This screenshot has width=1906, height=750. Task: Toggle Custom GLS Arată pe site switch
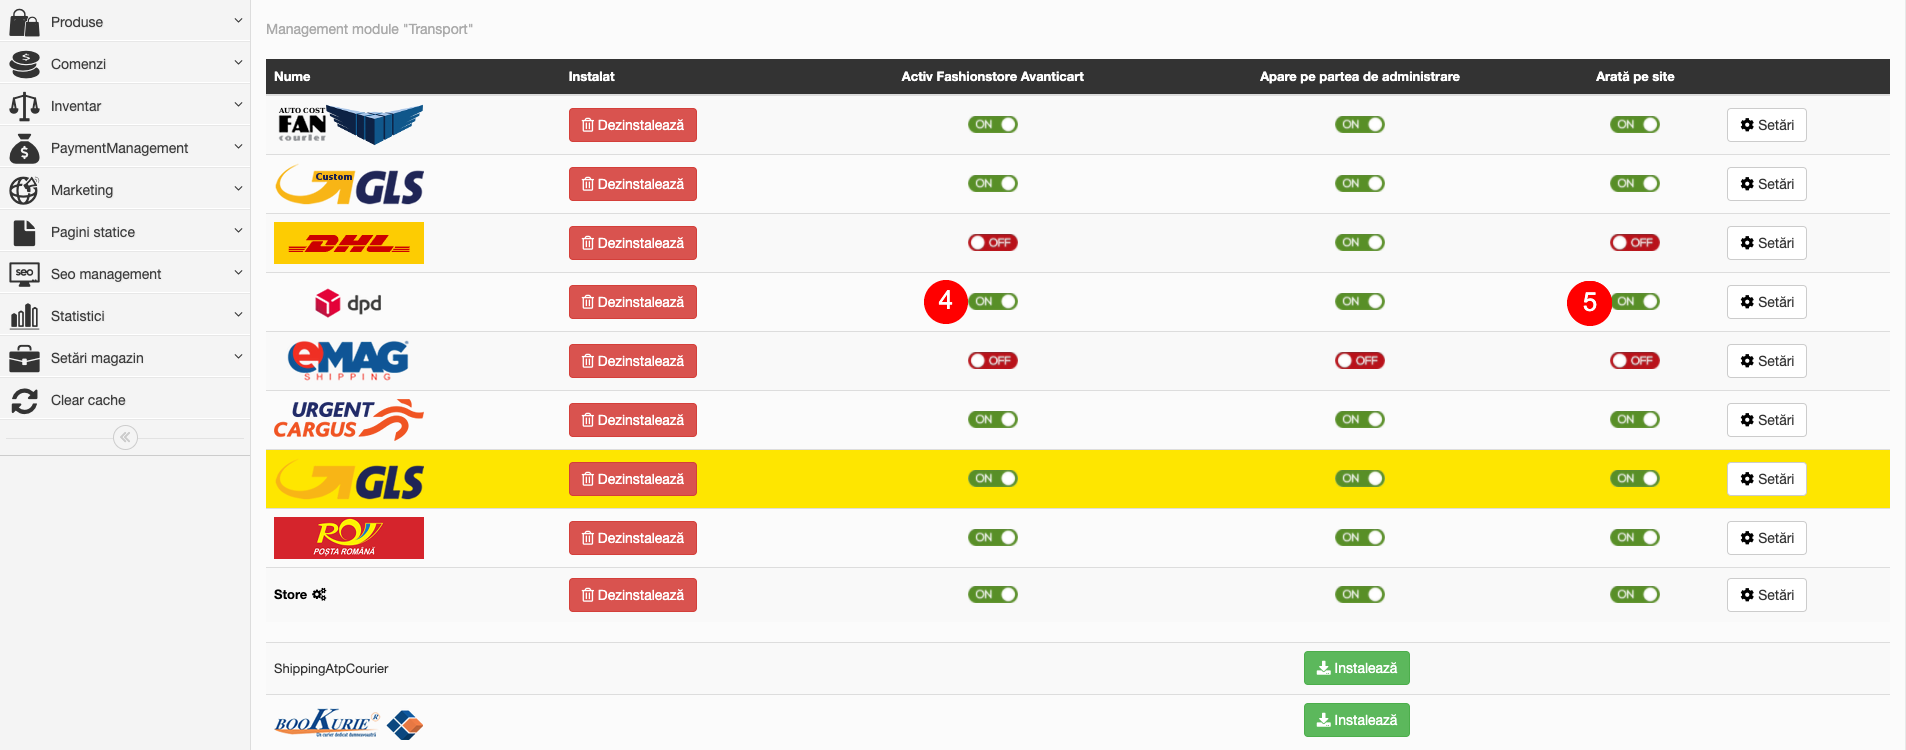1634,184
